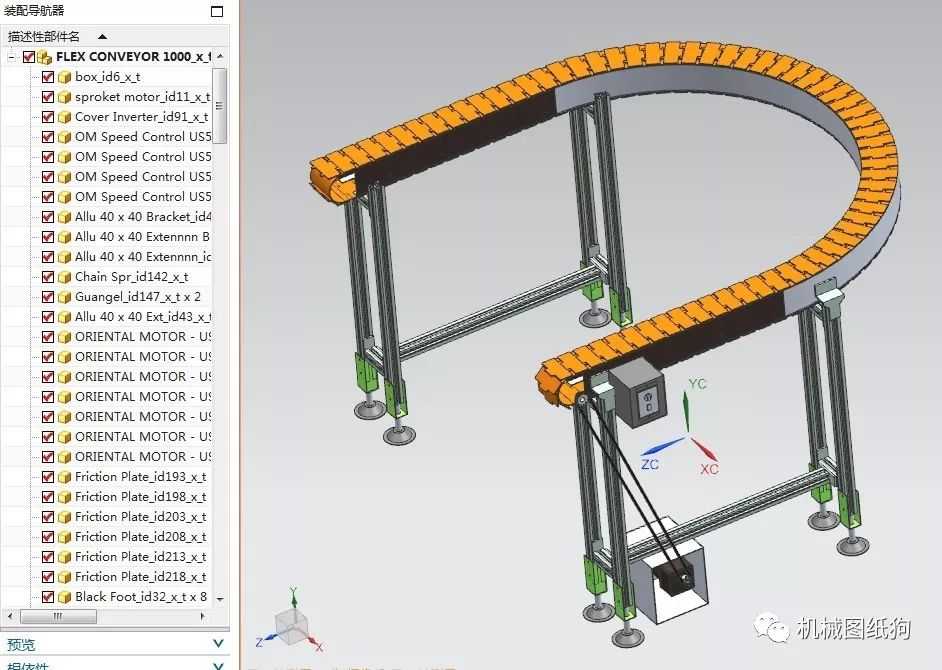Expand the 预览 section
This screenshot has width=942, height=670.
[x=218, y=644]
